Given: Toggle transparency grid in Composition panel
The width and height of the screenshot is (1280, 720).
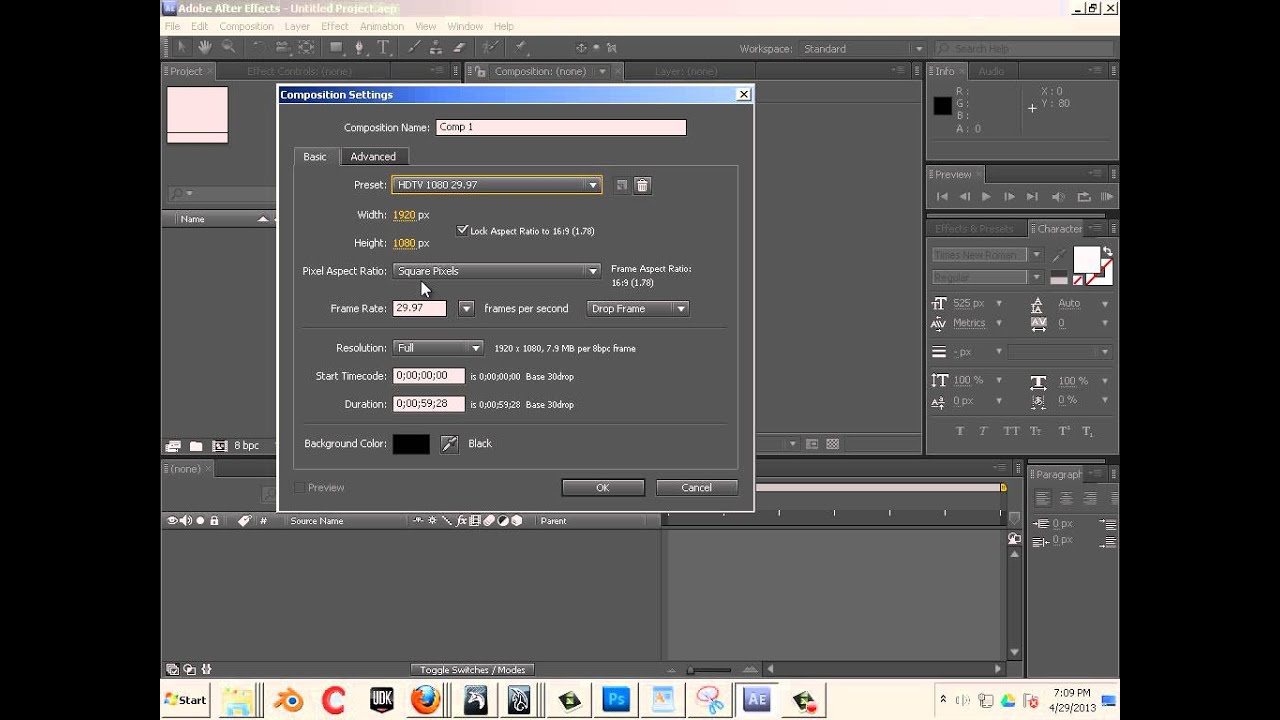Looking at the screenshot, I should click(x=834, y=444).
